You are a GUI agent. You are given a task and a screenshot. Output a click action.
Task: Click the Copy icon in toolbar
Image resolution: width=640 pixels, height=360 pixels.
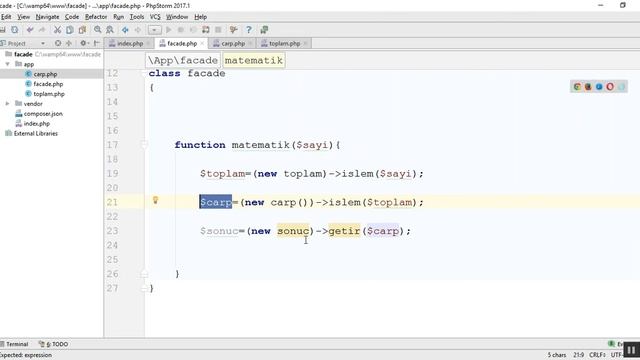click(x=70, y=30)
